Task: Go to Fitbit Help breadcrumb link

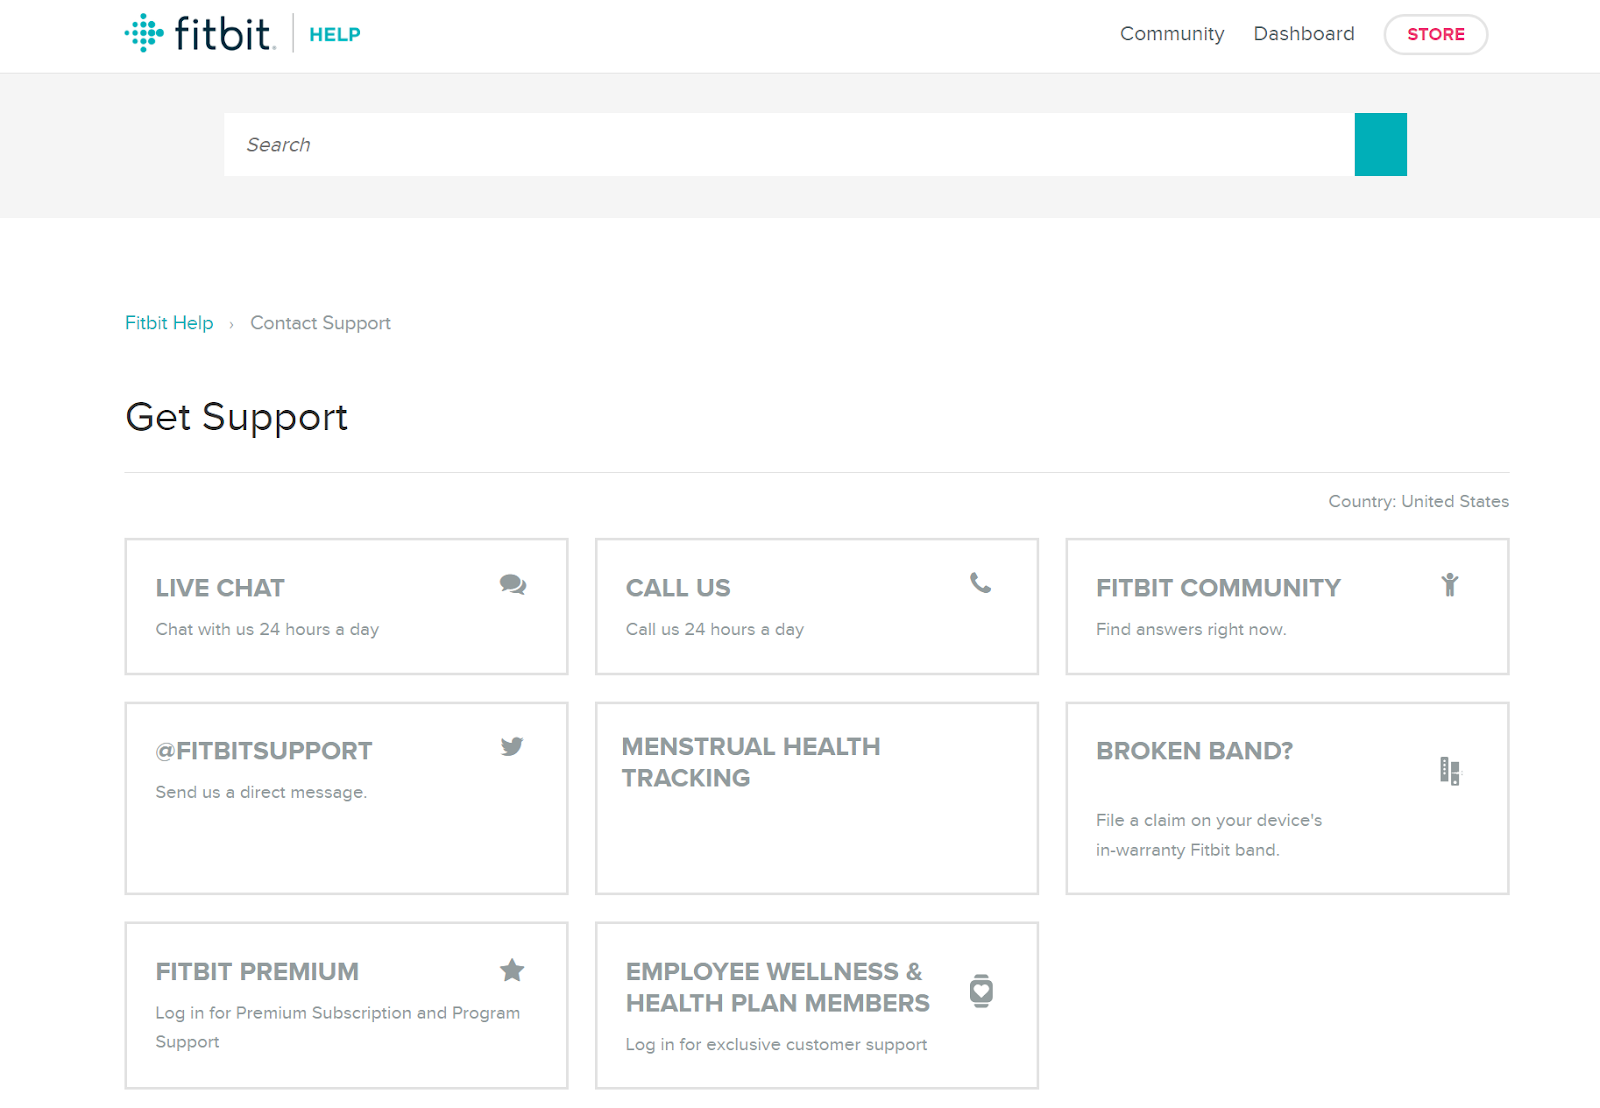Action: (x=169, y=323)
